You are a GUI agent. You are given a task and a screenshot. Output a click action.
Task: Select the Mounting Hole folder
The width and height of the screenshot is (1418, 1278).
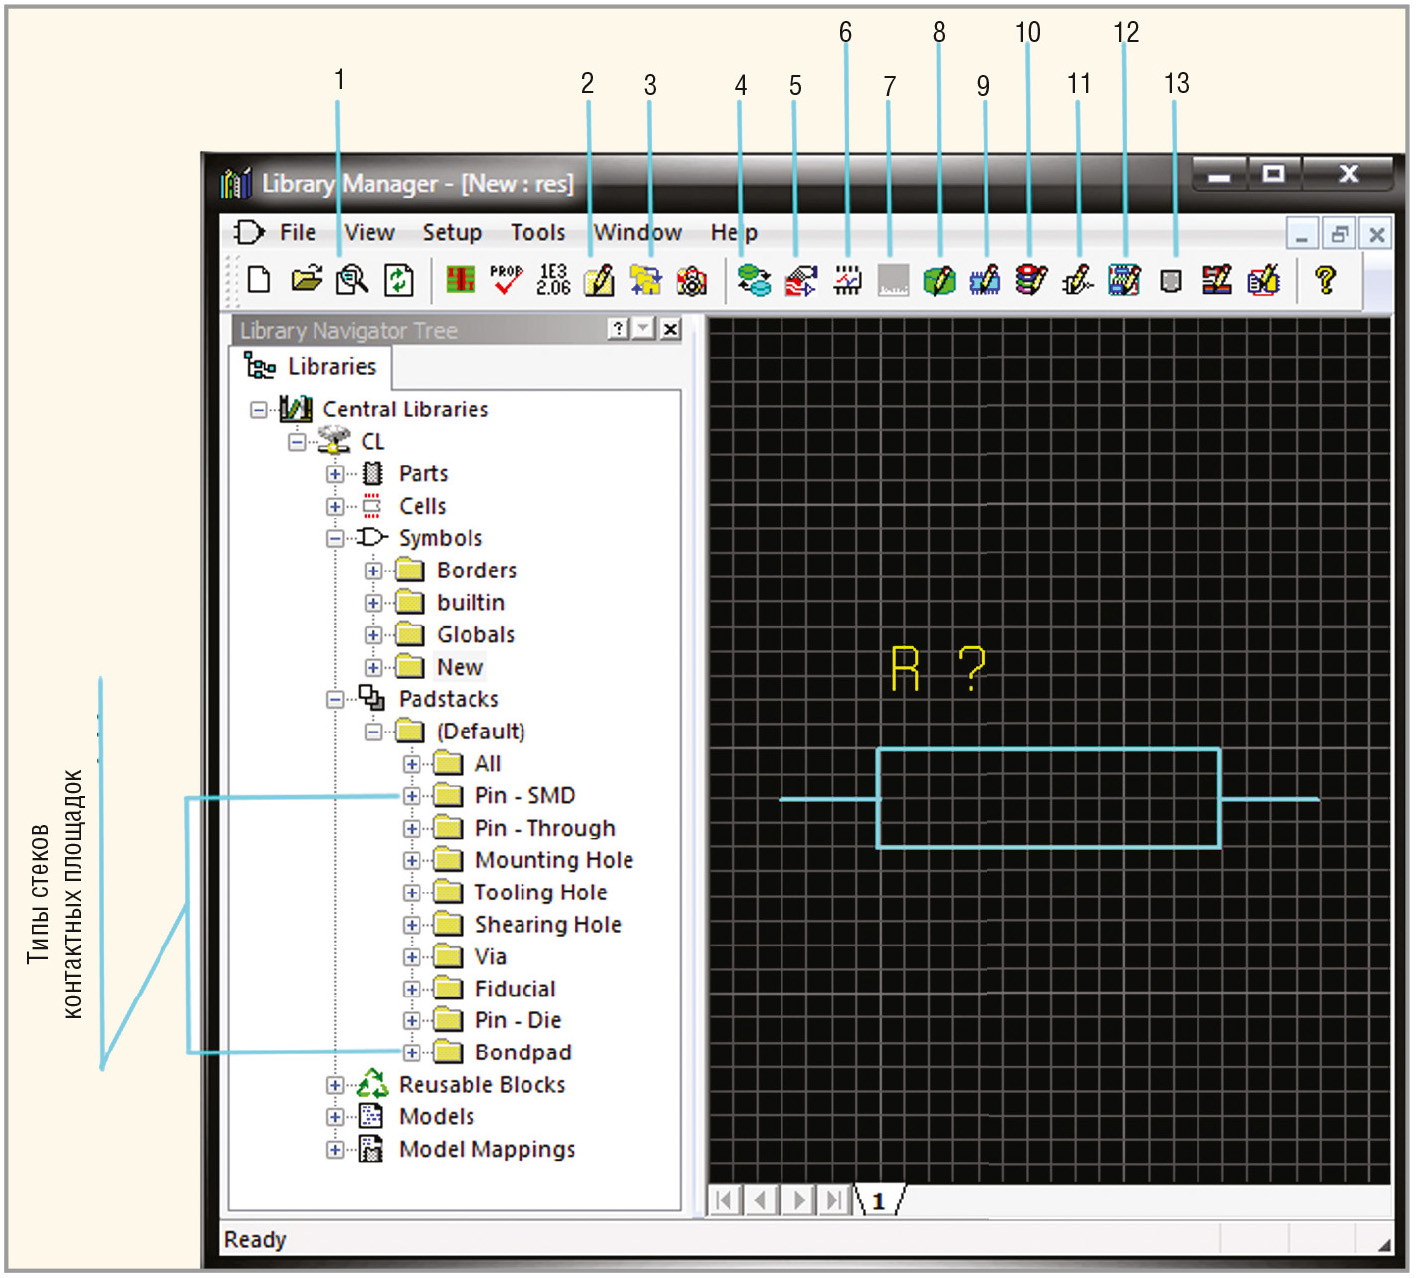(553, 861)
